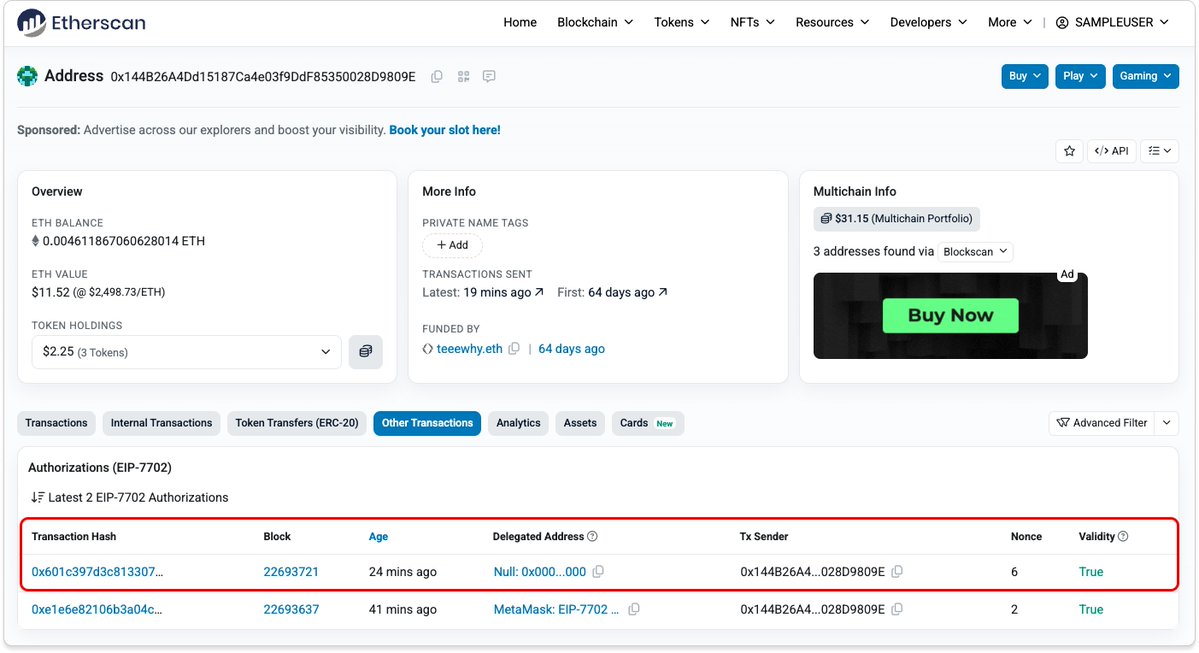1199x653 pixels.
Task: Click the Advanced Filter button
Action: click(x=1102, y=423)
